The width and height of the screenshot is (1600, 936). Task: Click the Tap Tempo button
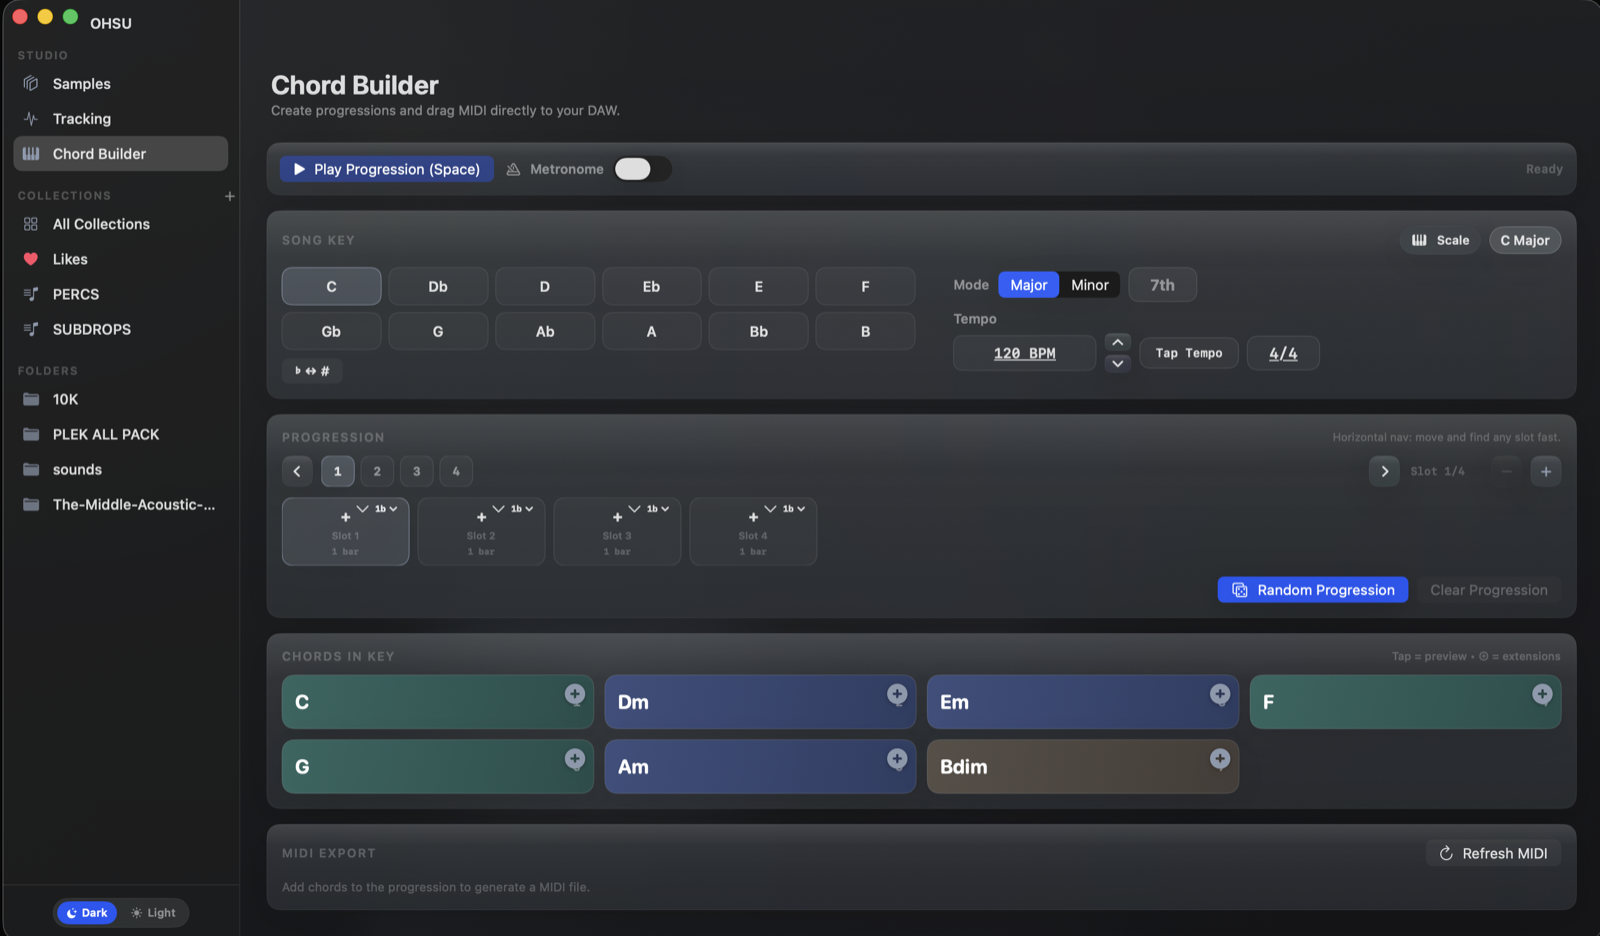[1188, 352]
